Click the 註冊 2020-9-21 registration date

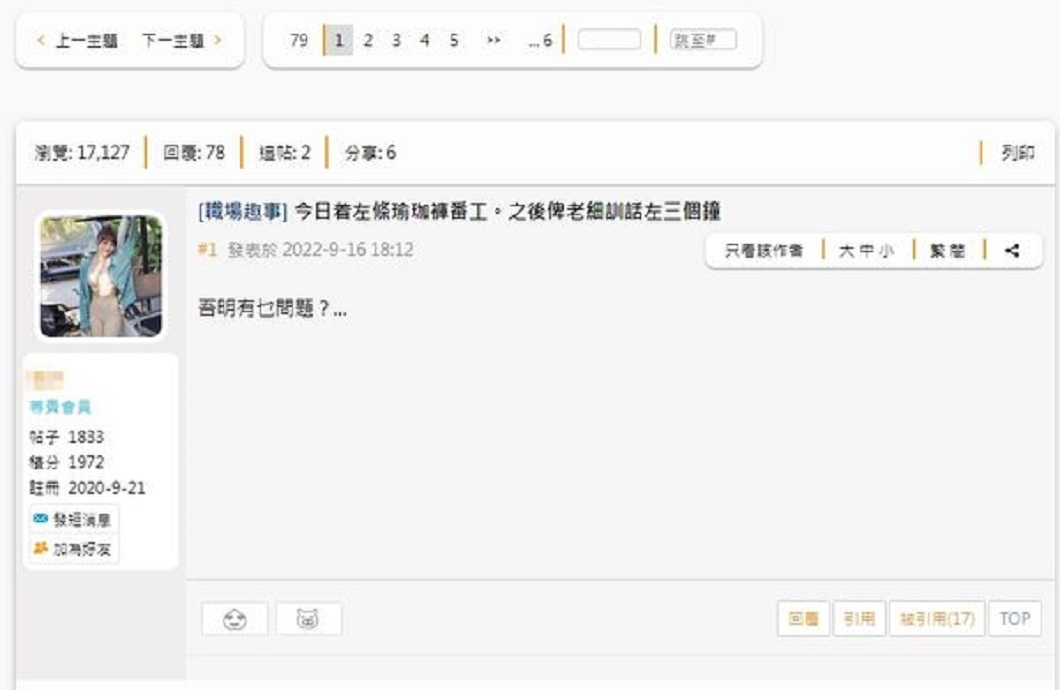[x=87, y=487]
